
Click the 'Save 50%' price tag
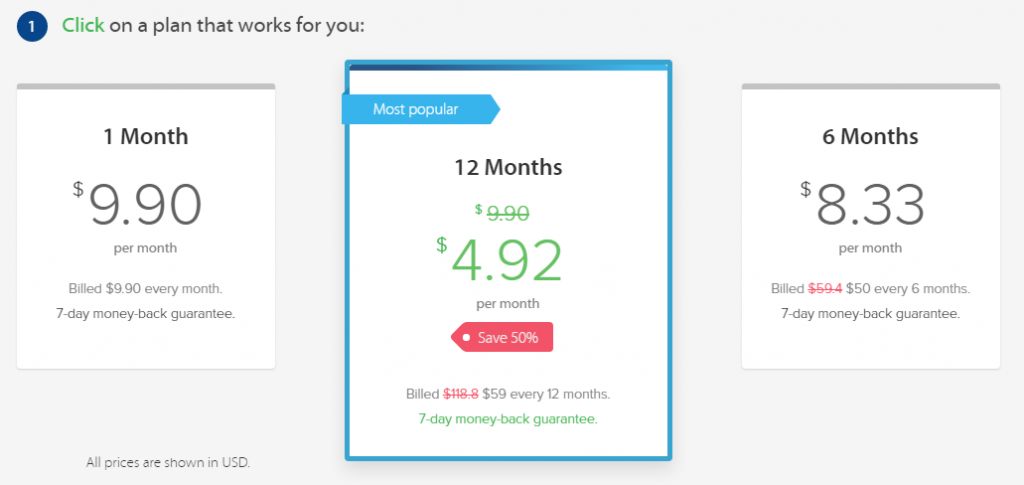tap(502, 337)
